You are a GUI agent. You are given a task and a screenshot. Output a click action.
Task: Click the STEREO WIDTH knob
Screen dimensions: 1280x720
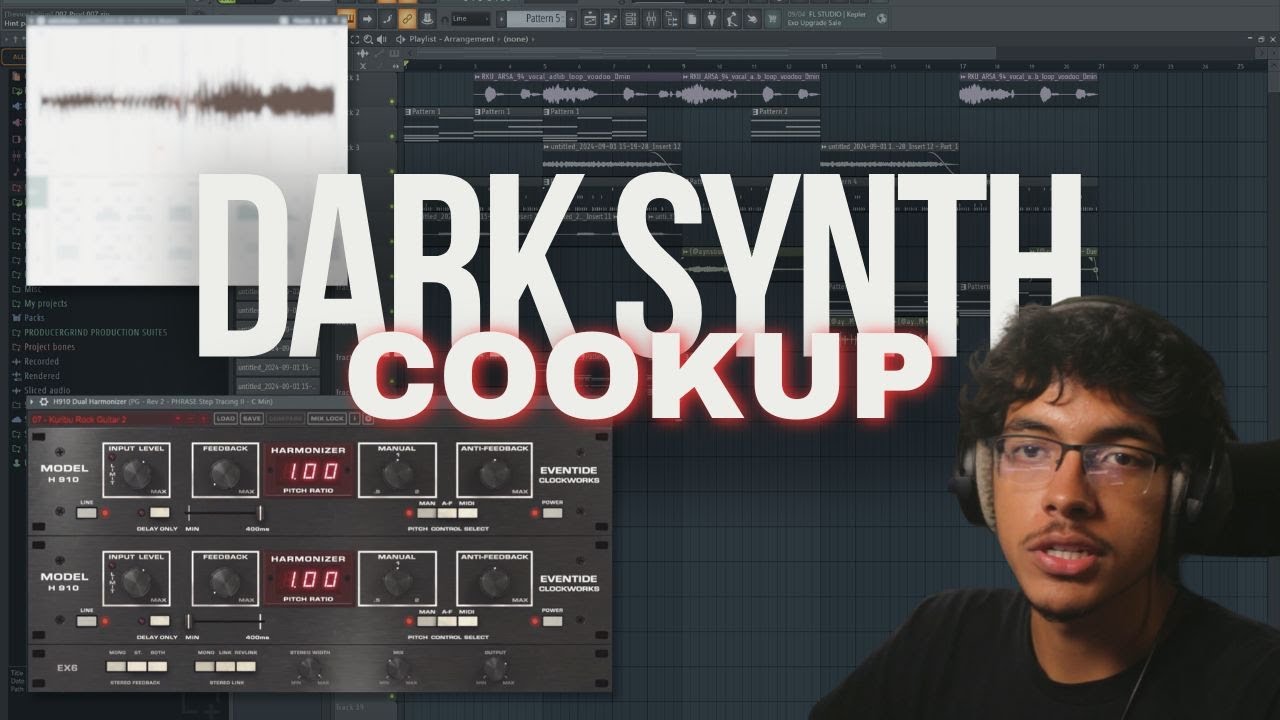tap(310, 668)
